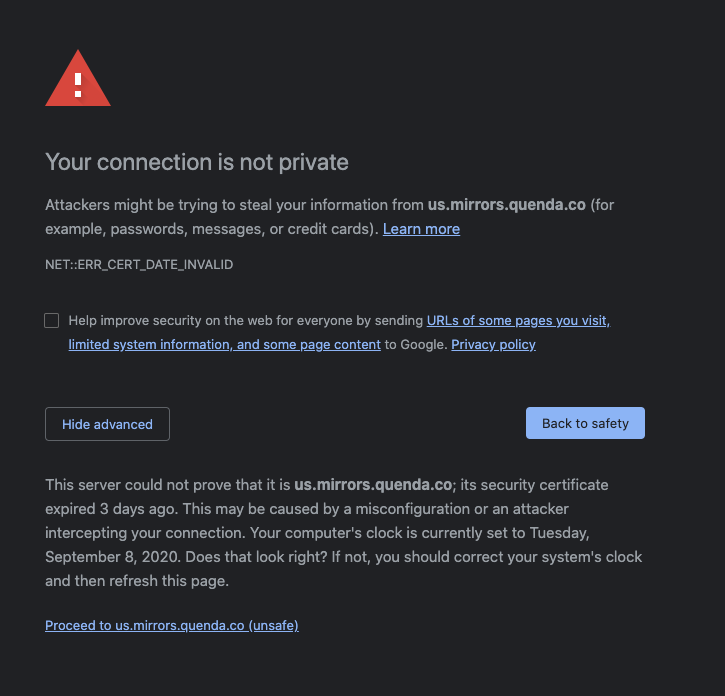The height and width of the screenshot is (696, 725).
Task: Click the 'to Google.' text
Action: 416,344
